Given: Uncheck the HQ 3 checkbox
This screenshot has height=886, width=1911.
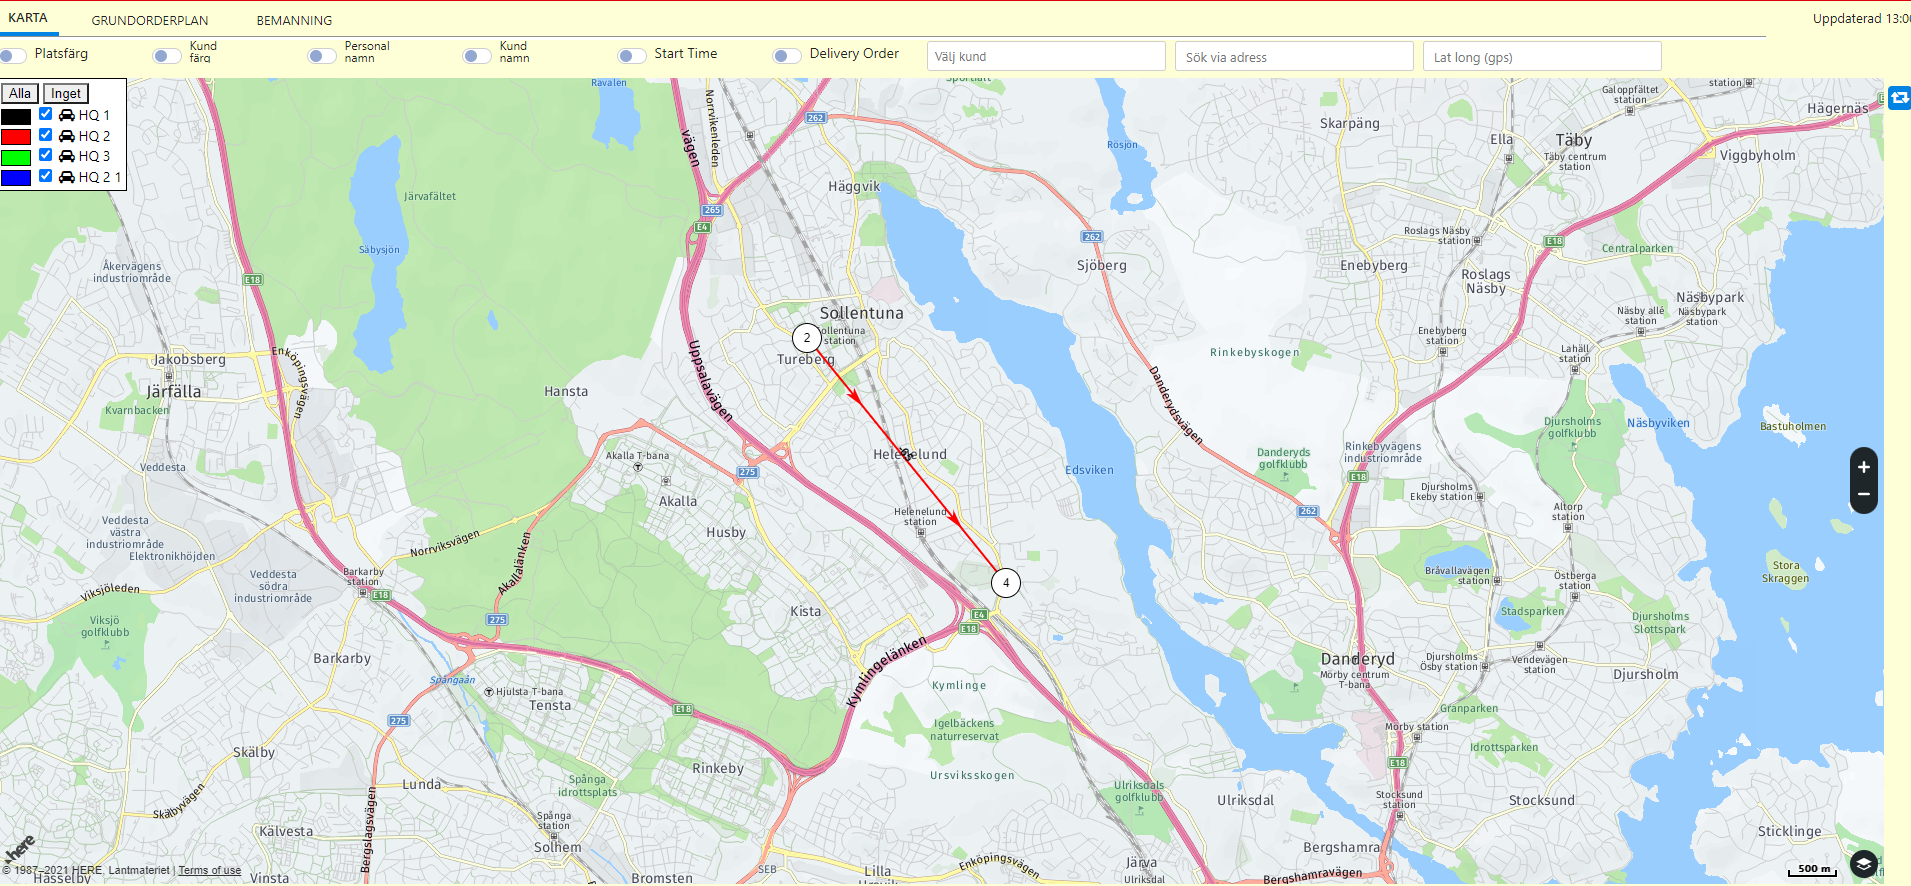Looking at the screenshot, I should click(46, 155).
